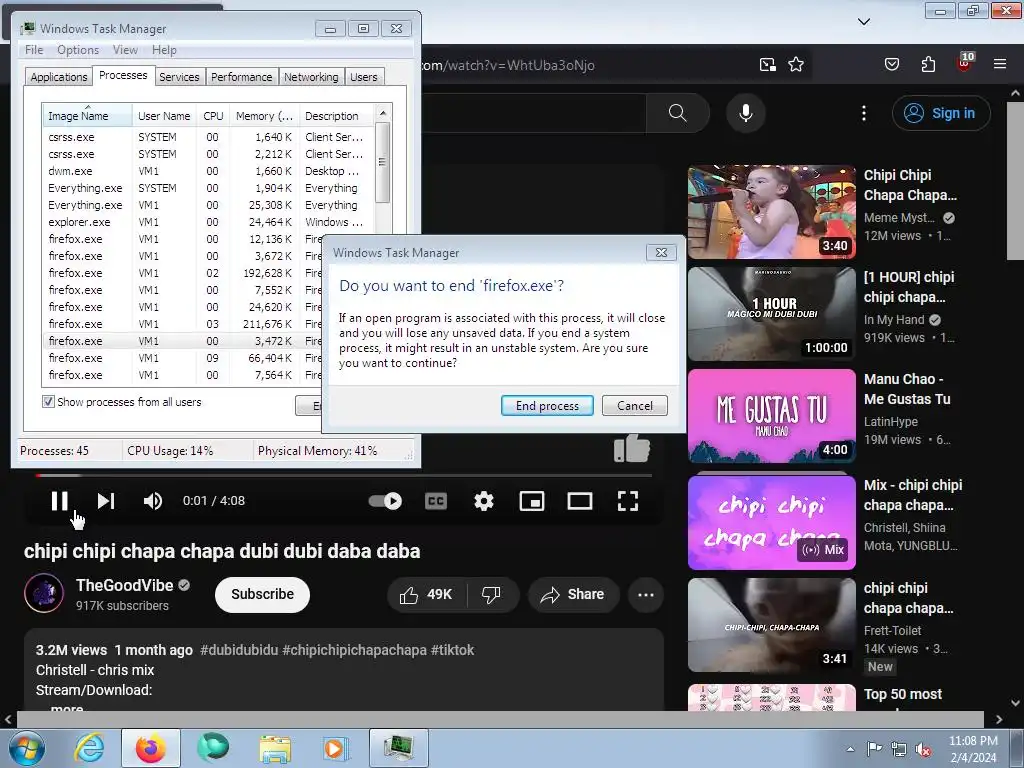The image size is (1024, 768).
Task: Click picture-in-picture icon in address bar
Action: (768, 65)
